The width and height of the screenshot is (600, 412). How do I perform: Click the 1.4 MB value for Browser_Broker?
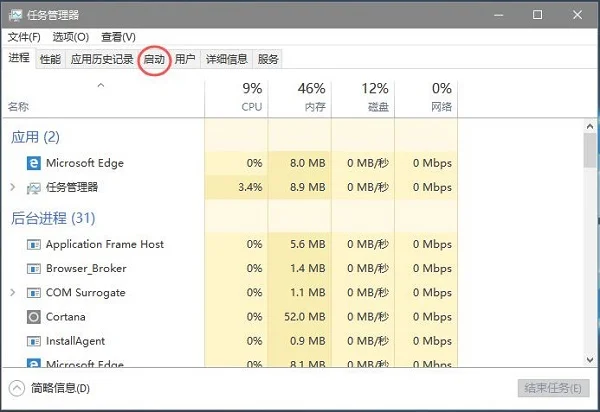point(308,269)
